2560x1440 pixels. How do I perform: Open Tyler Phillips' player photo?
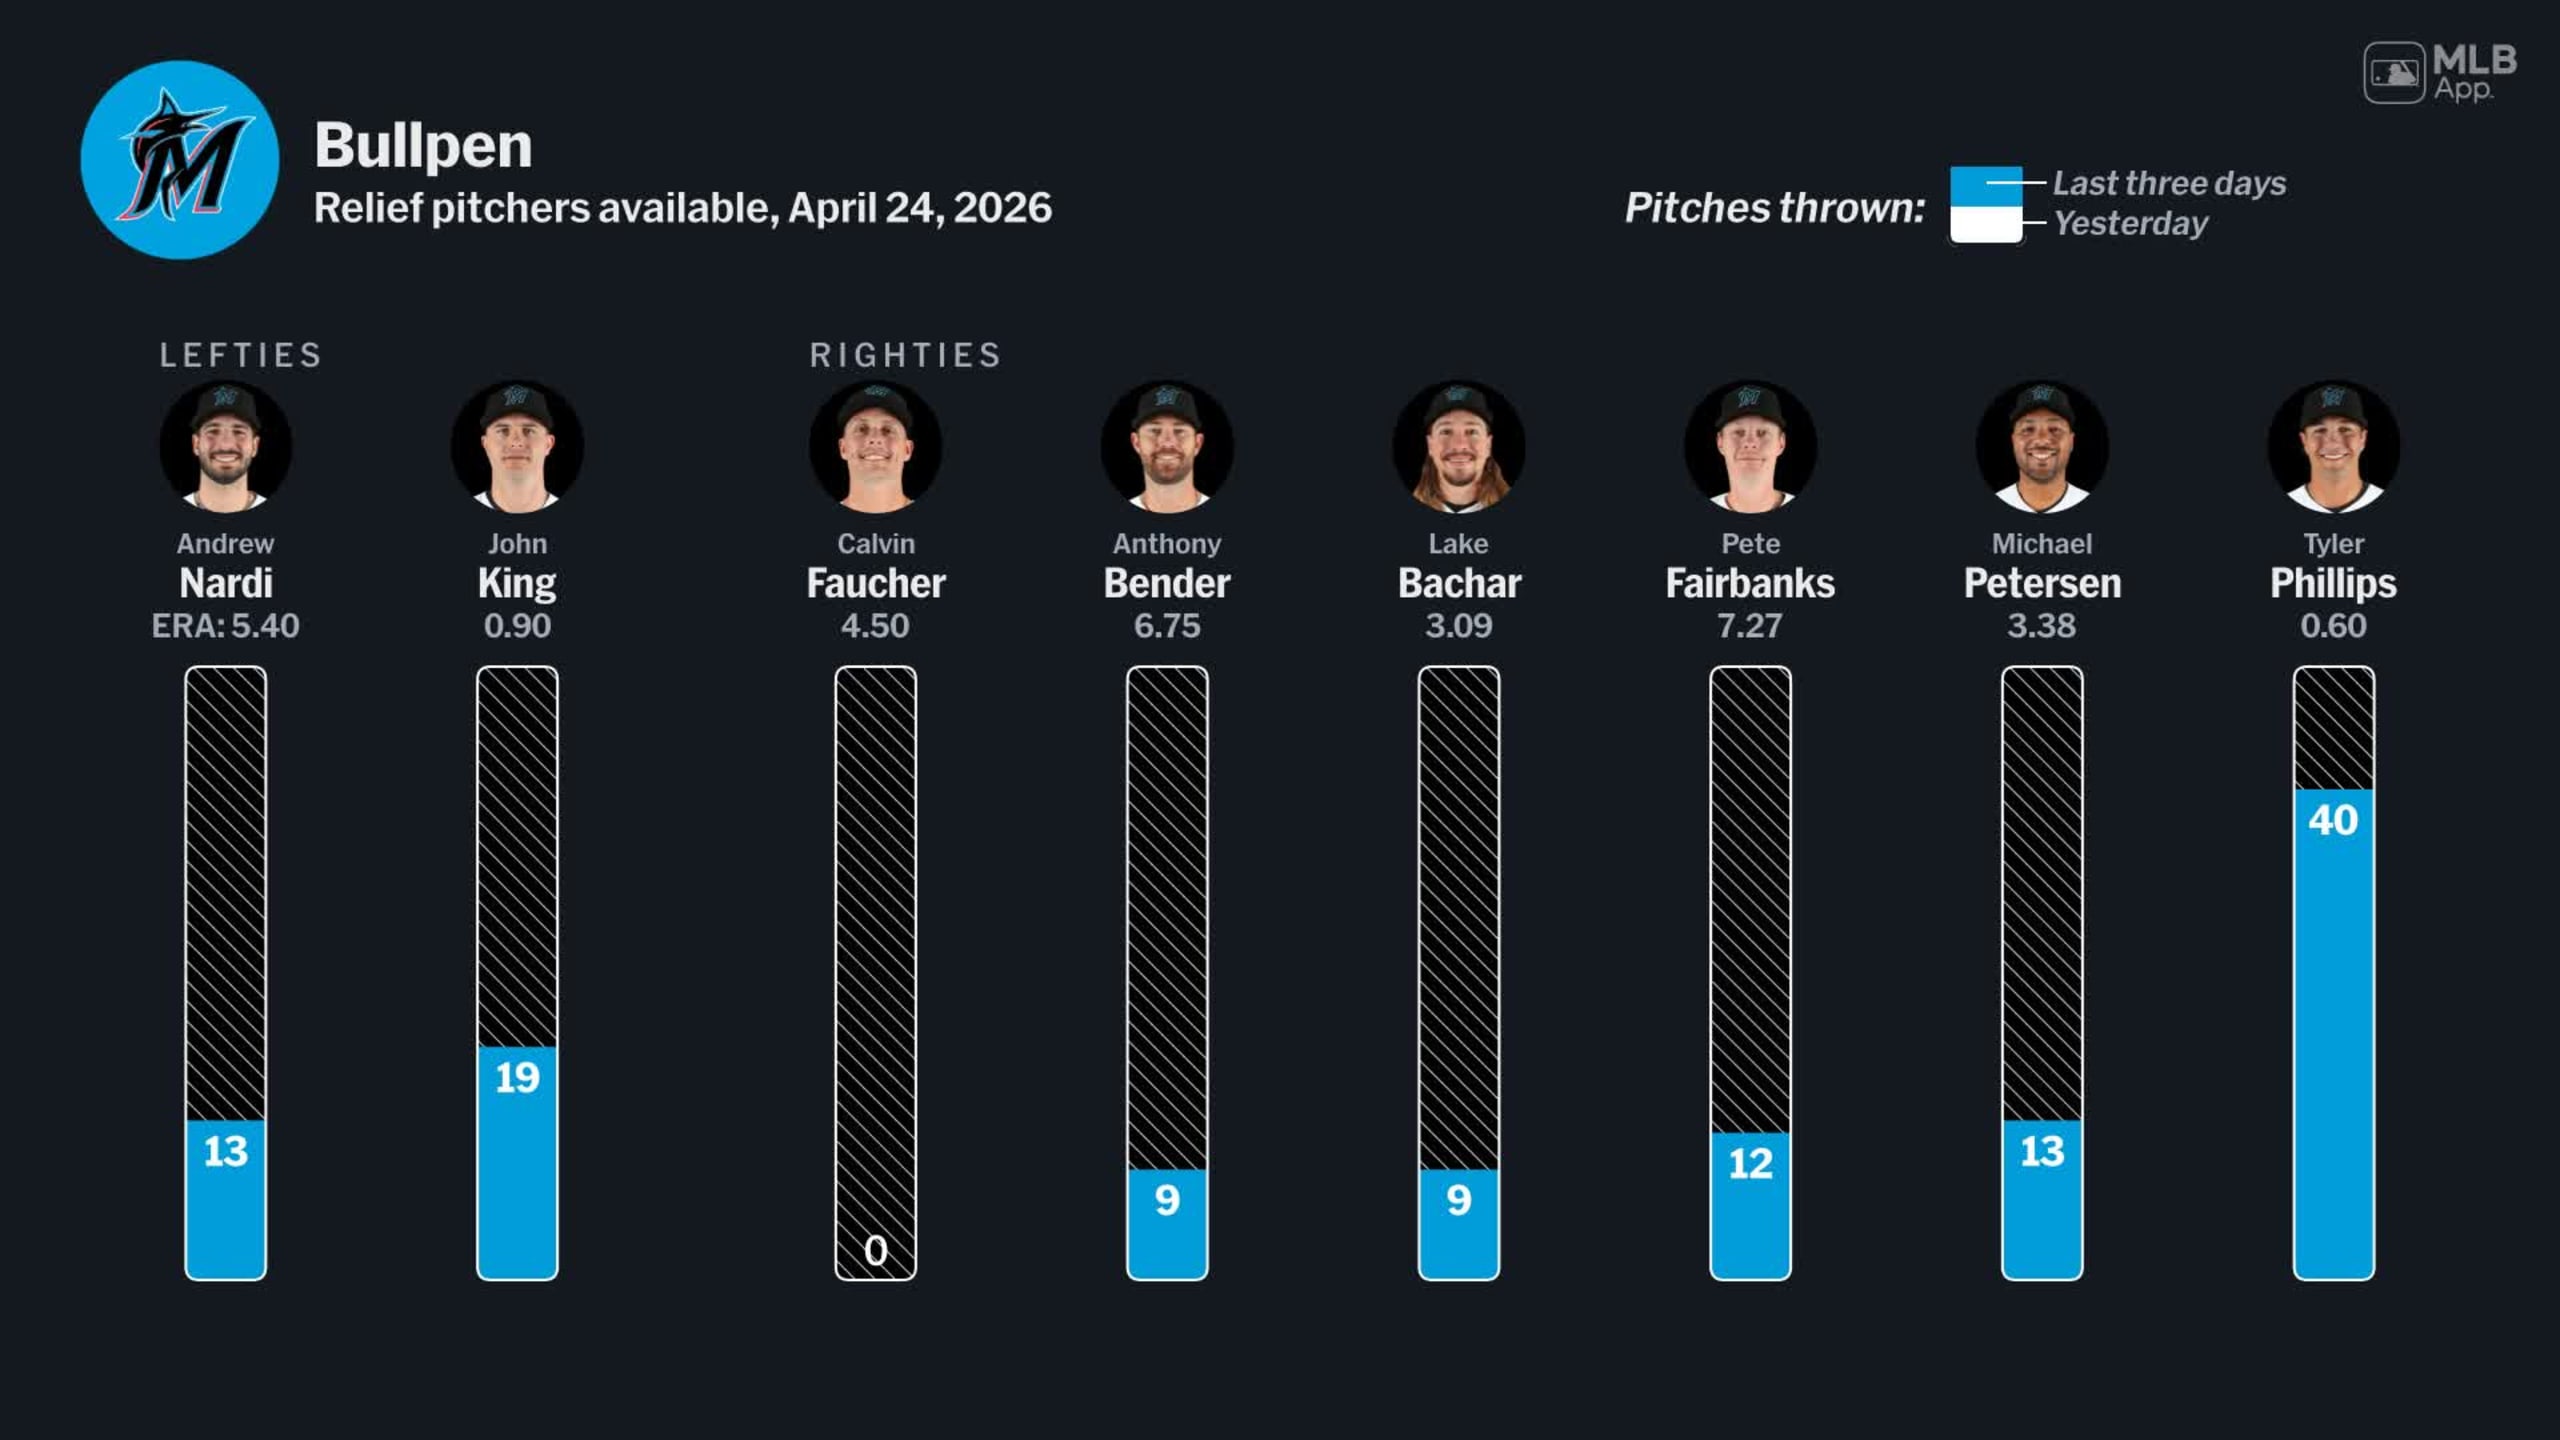[x=2334, y=447]
